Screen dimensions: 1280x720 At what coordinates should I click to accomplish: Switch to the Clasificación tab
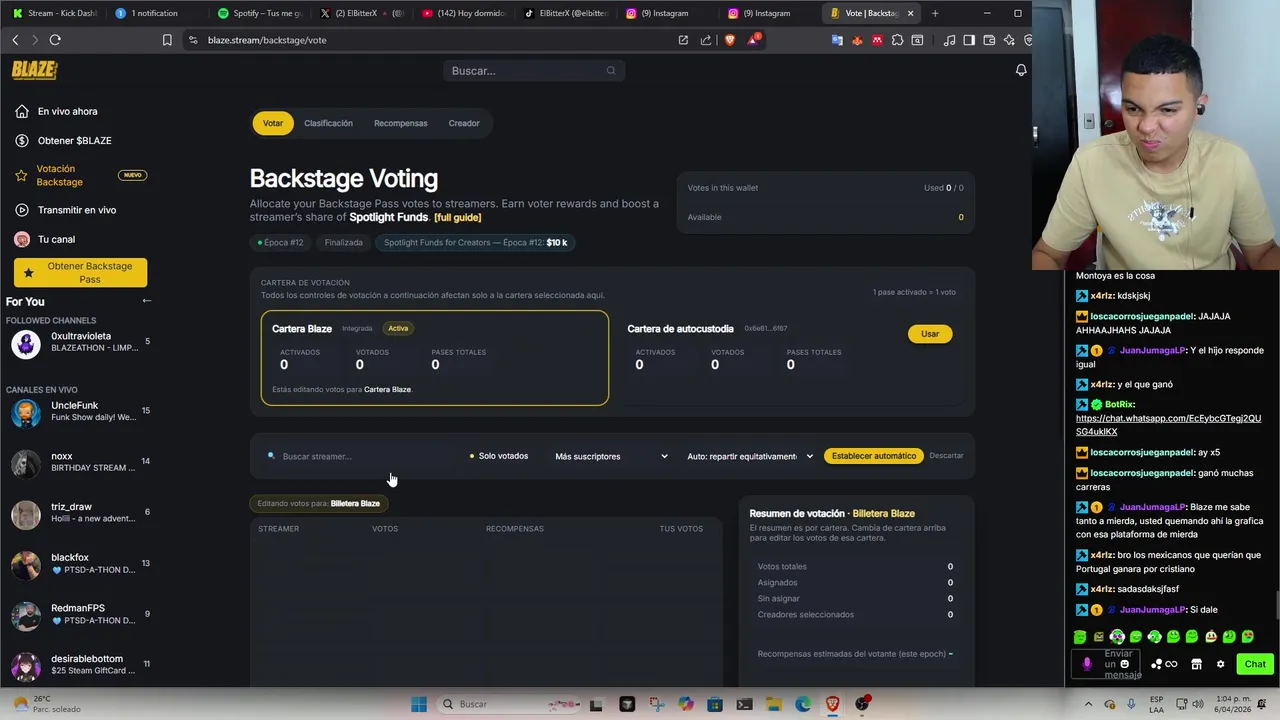point(328,123)
